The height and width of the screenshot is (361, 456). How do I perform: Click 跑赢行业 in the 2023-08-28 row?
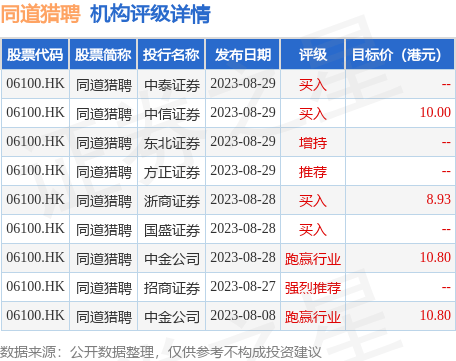coord(313,259)
